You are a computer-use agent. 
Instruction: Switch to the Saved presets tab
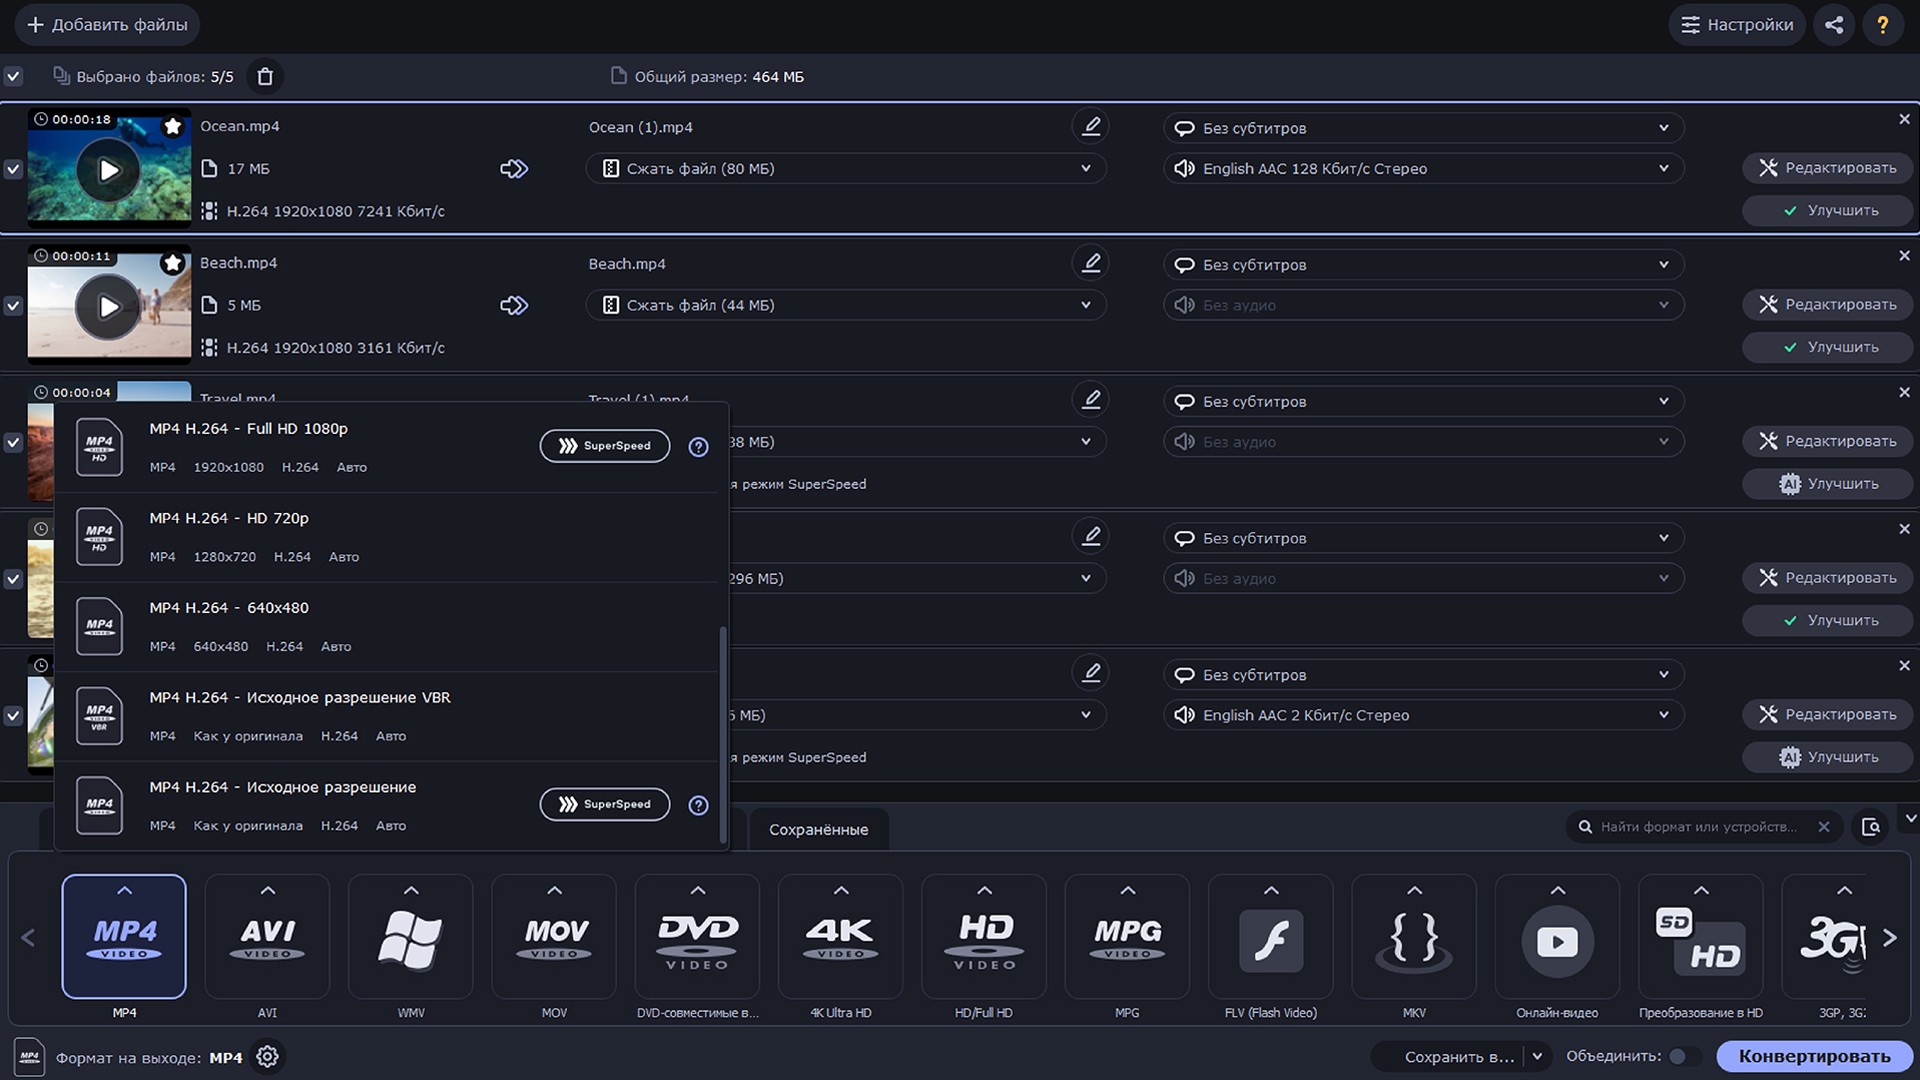818,830
